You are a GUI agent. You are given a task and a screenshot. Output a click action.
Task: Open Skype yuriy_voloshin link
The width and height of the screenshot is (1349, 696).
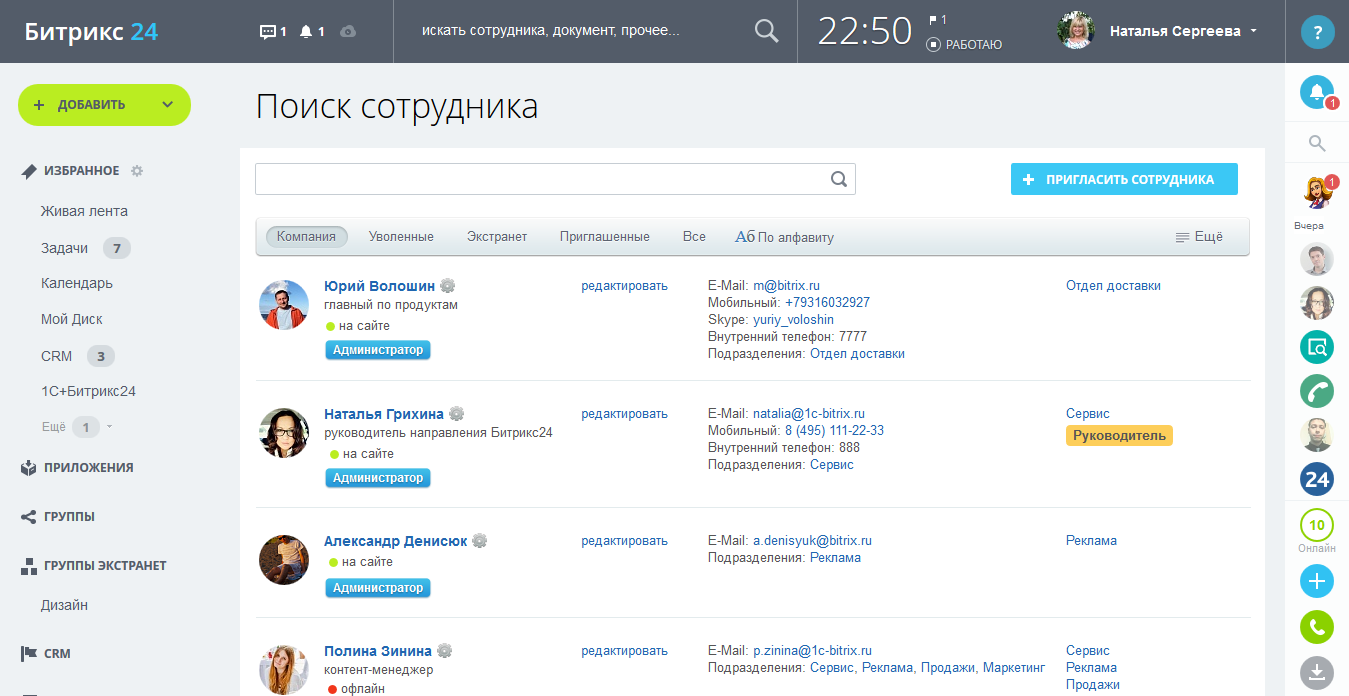coord(793,320)
